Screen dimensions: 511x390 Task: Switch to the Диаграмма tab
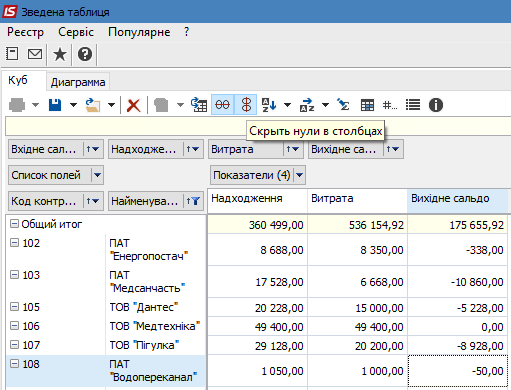click(x=78, y=82)
